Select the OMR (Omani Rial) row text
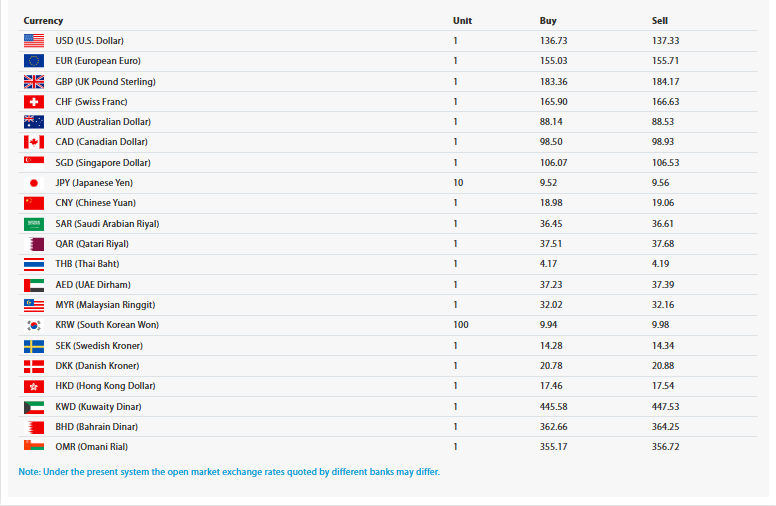Screen dimensions: 776x506 click(92, 447)
